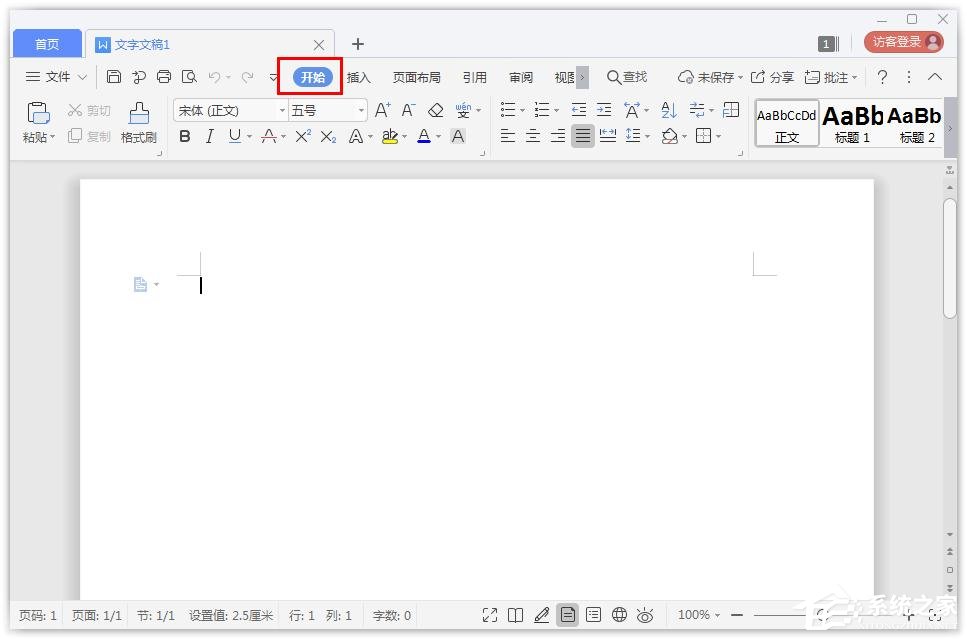Switch to the 插入 ribbon tab

(x=358, y=76)
